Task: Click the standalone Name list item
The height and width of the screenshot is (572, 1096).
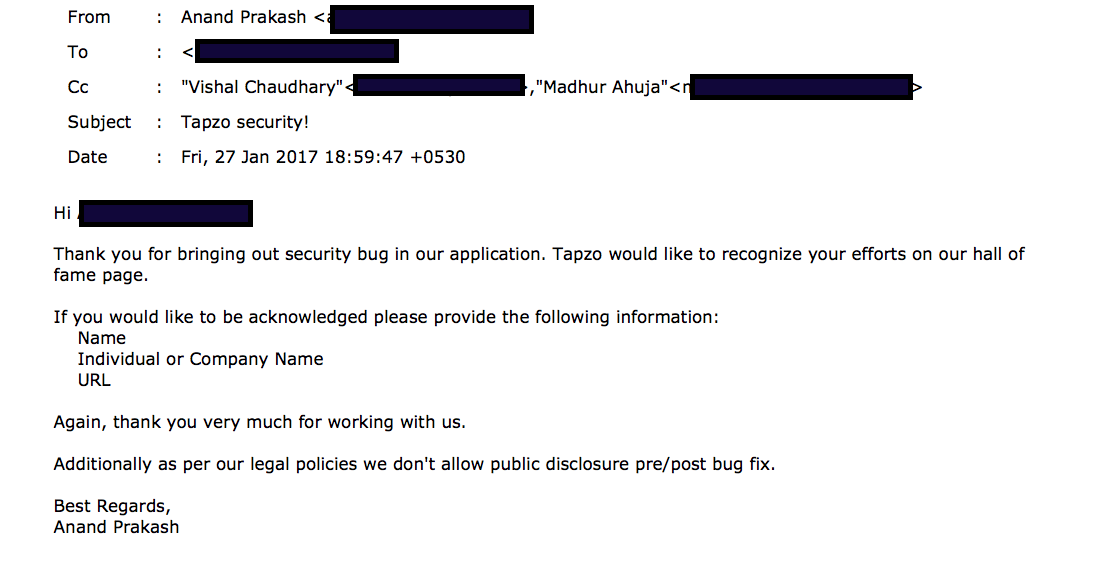Action: pyautogui.click(x=101, y=338)
